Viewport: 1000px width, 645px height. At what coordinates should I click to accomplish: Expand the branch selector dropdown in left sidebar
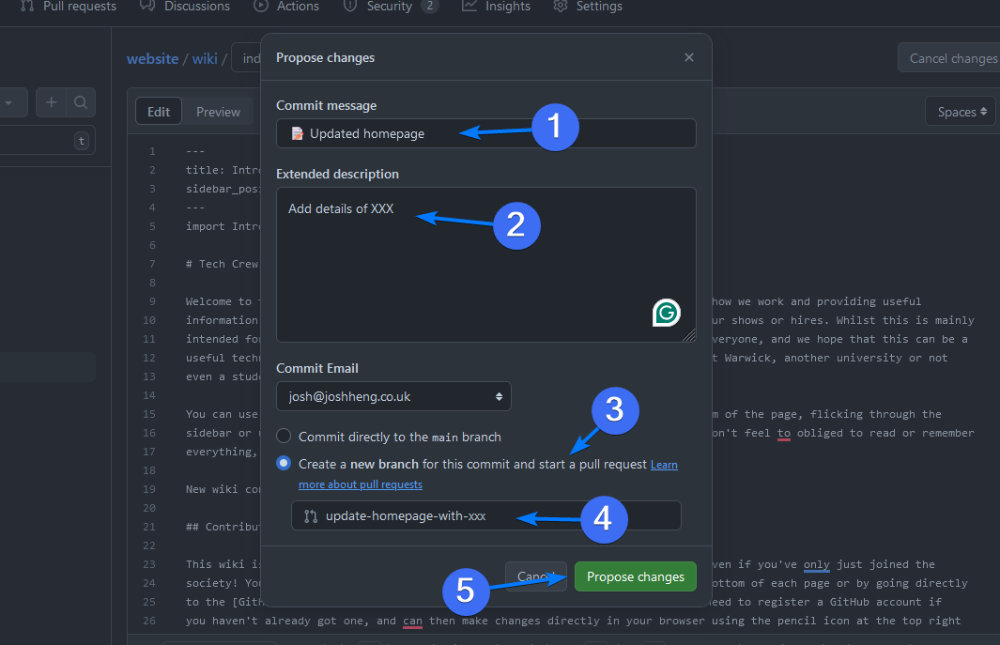coord(10,102)
